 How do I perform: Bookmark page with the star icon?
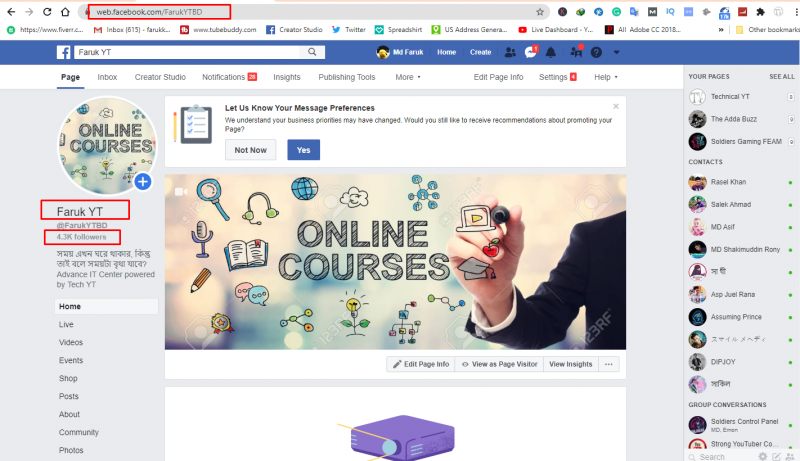pyautogui.click(x=540, y=12)
